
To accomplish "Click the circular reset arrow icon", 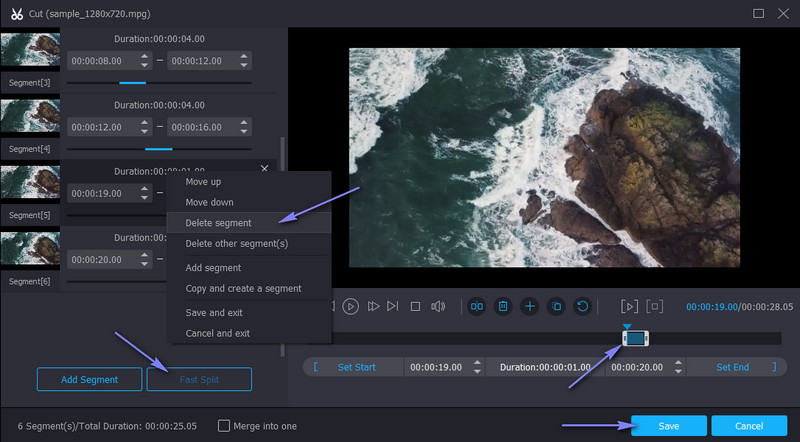I will click(x=582, y=306).
